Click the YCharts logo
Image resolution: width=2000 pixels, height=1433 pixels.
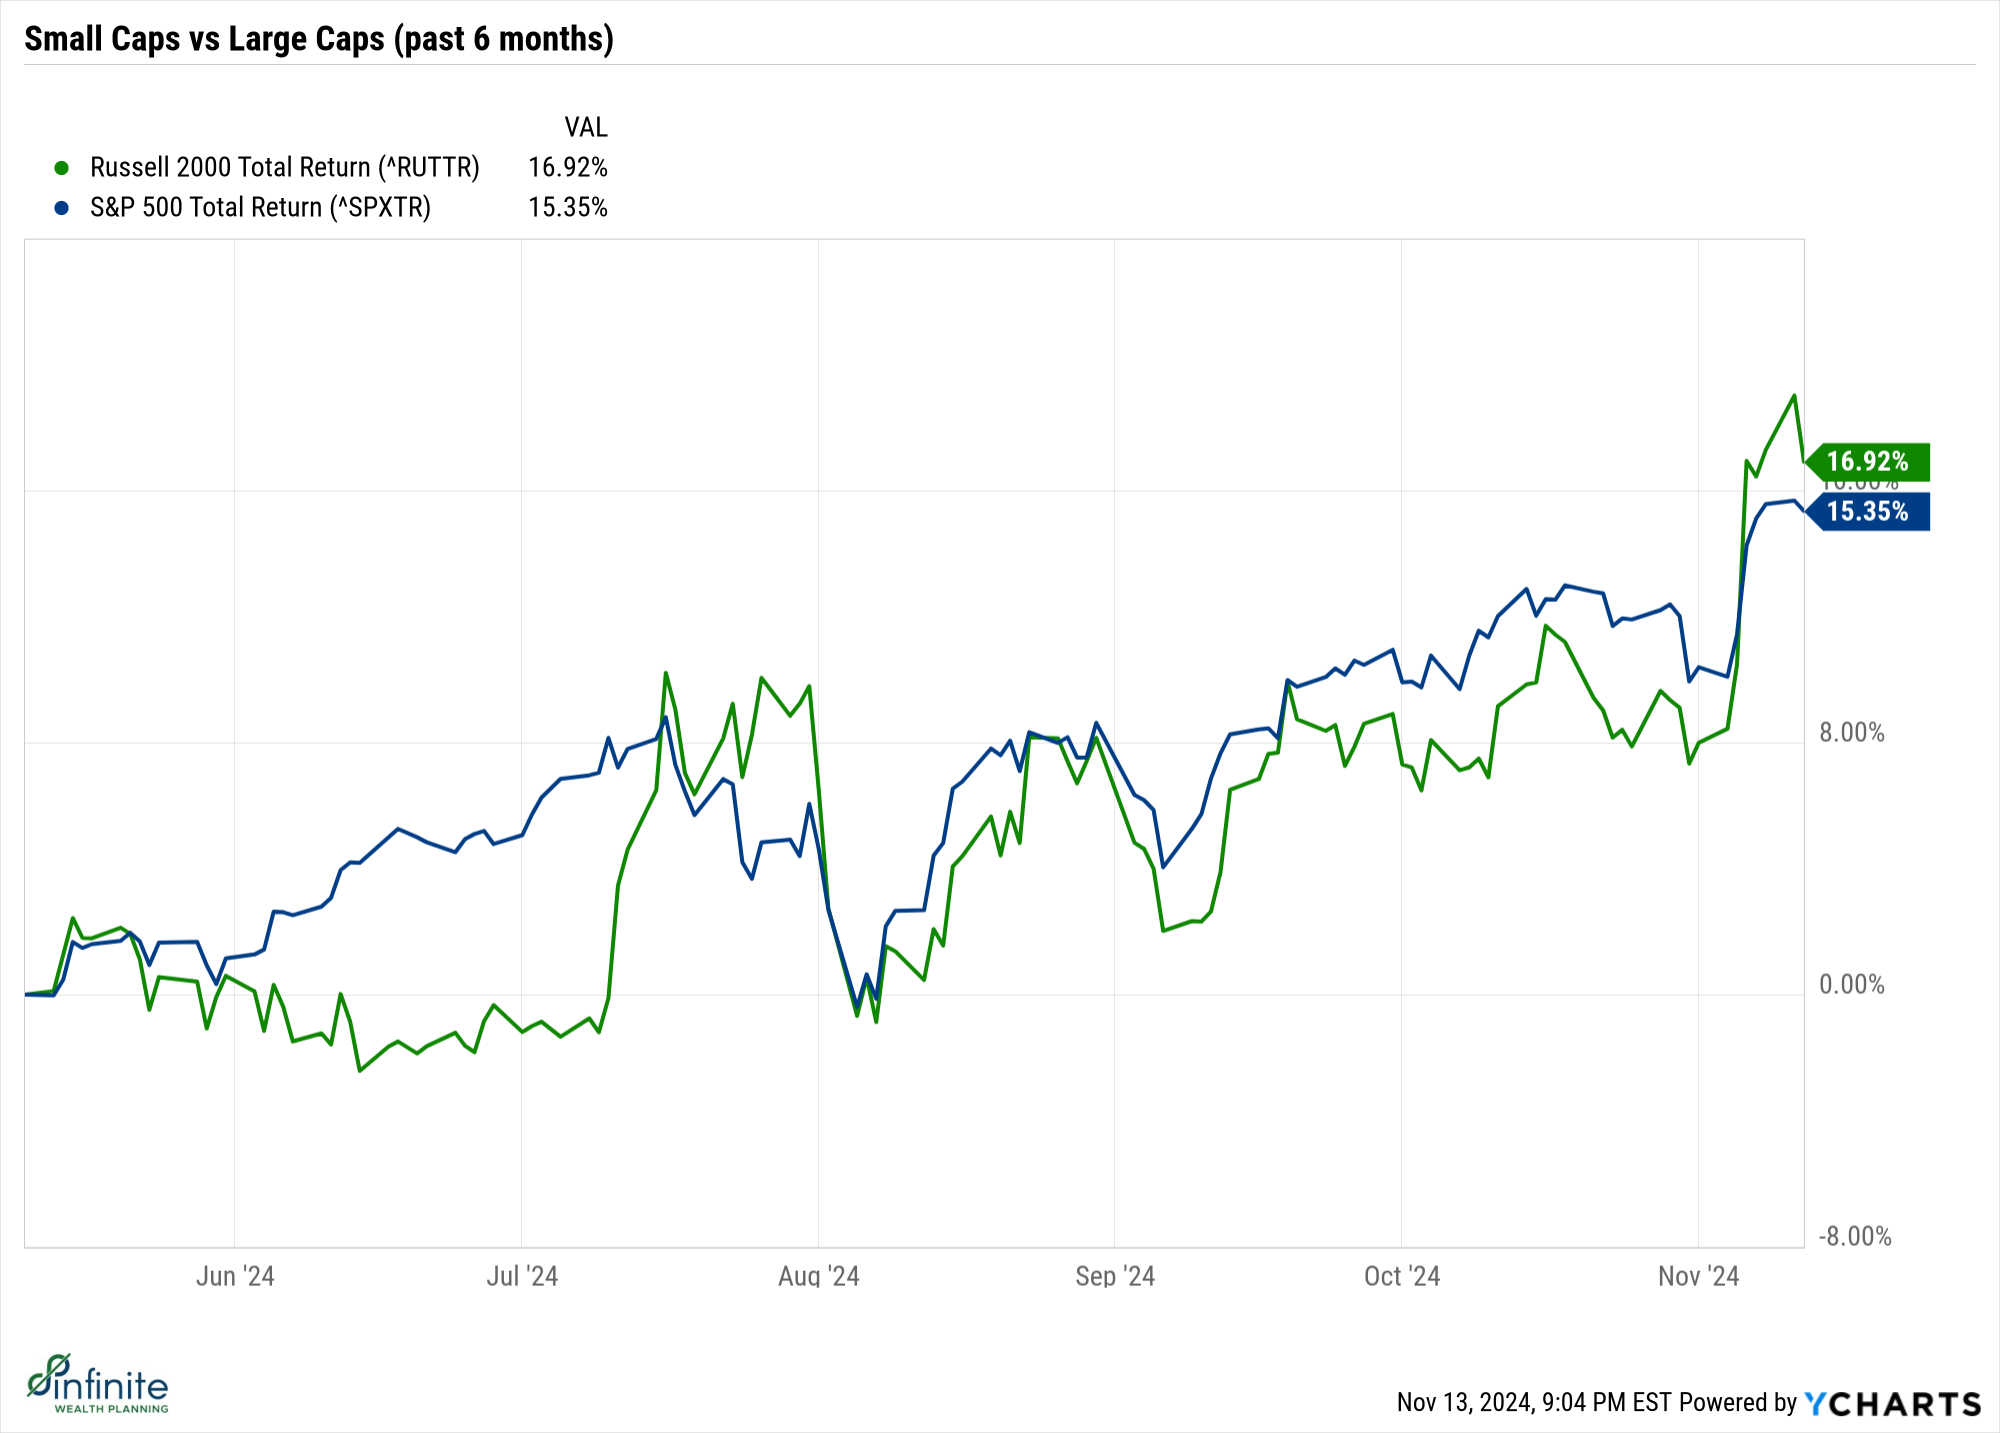coord(1892,1404)
